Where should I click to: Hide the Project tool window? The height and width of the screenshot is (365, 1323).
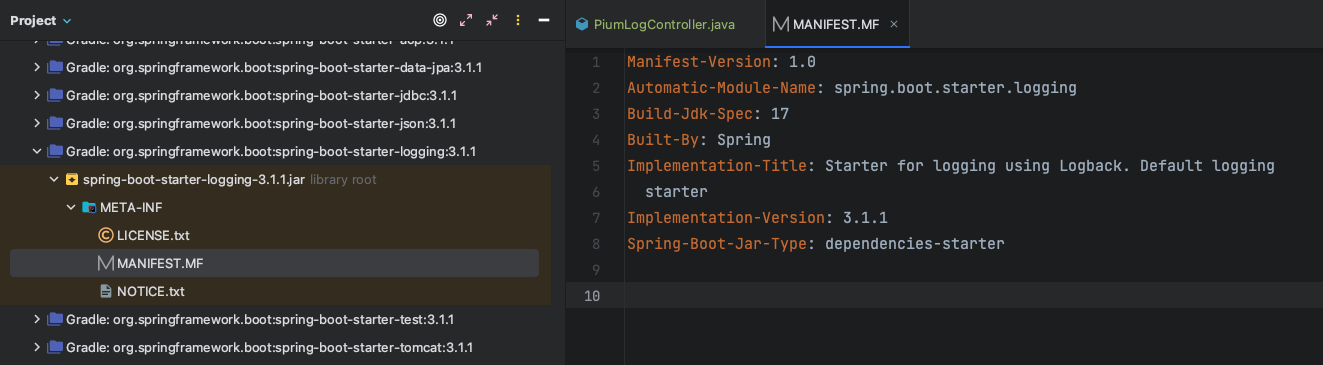tap(544, 20)
